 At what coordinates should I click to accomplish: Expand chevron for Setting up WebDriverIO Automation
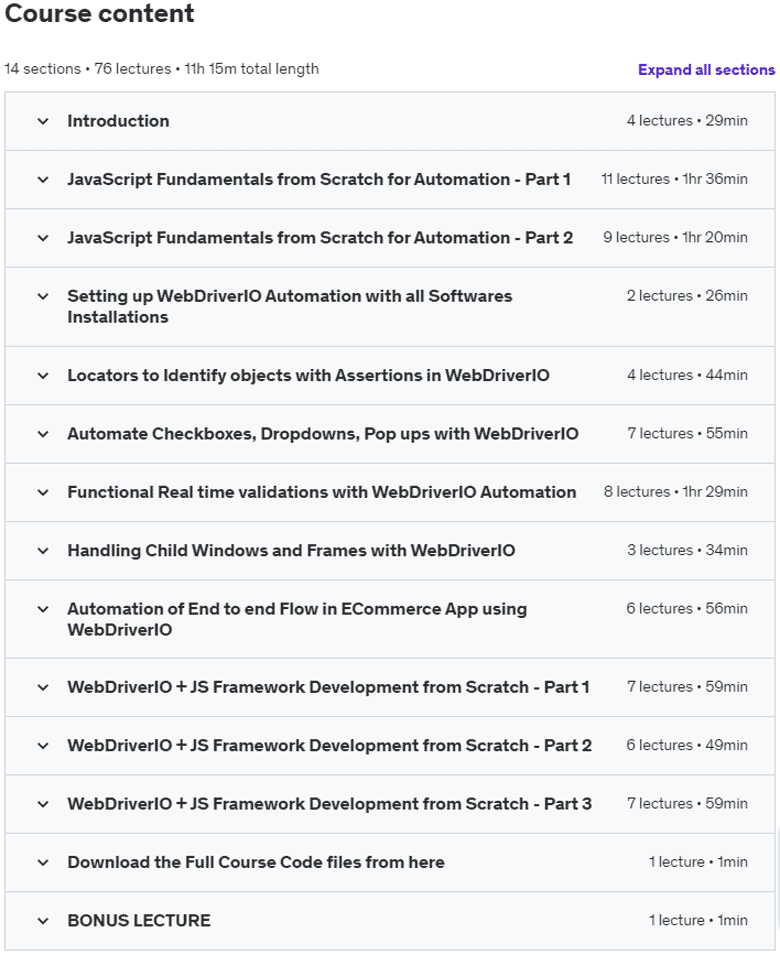click(43, 297)
